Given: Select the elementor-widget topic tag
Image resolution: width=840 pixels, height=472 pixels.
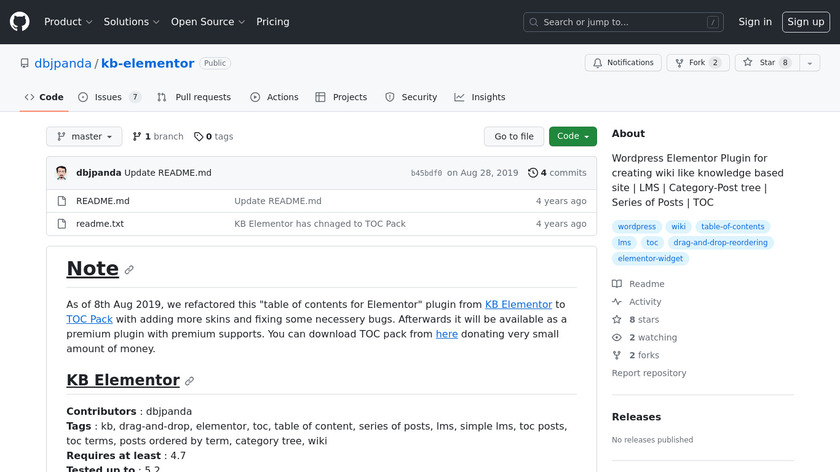Looking at the screenshot, I should (x=650, y=259).
